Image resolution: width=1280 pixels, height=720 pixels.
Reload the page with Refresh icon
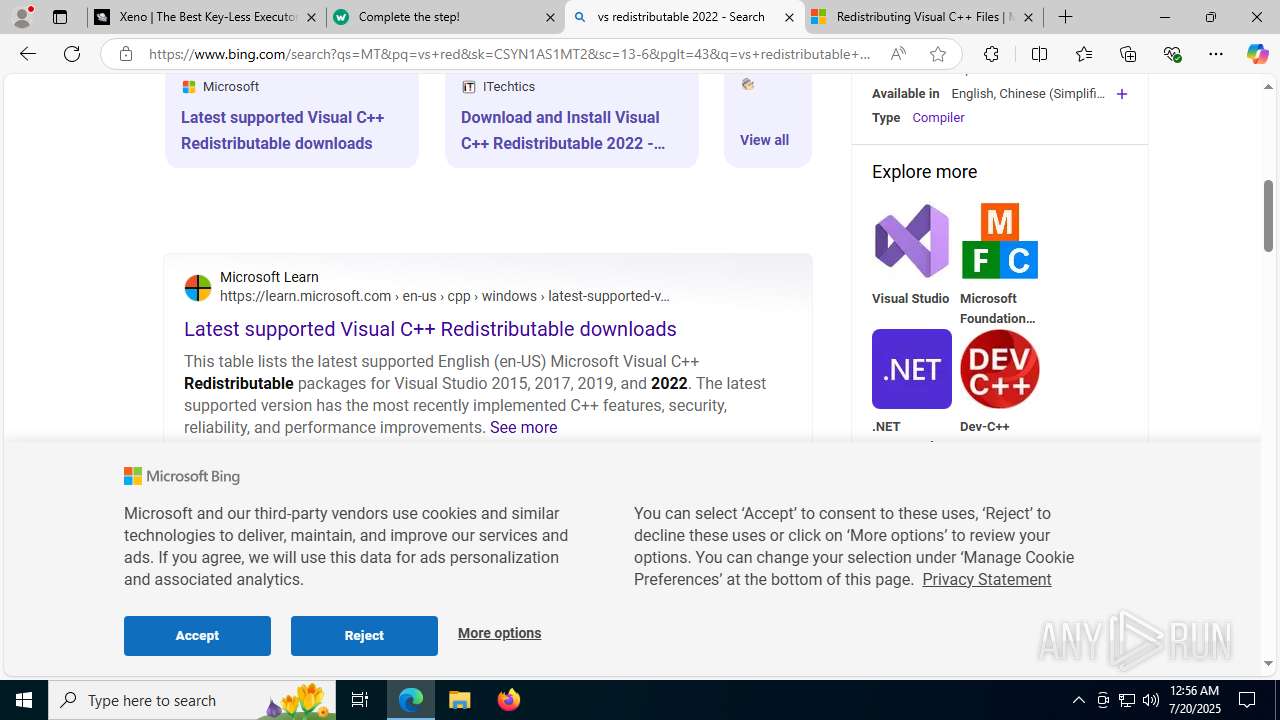coord(72,54)
